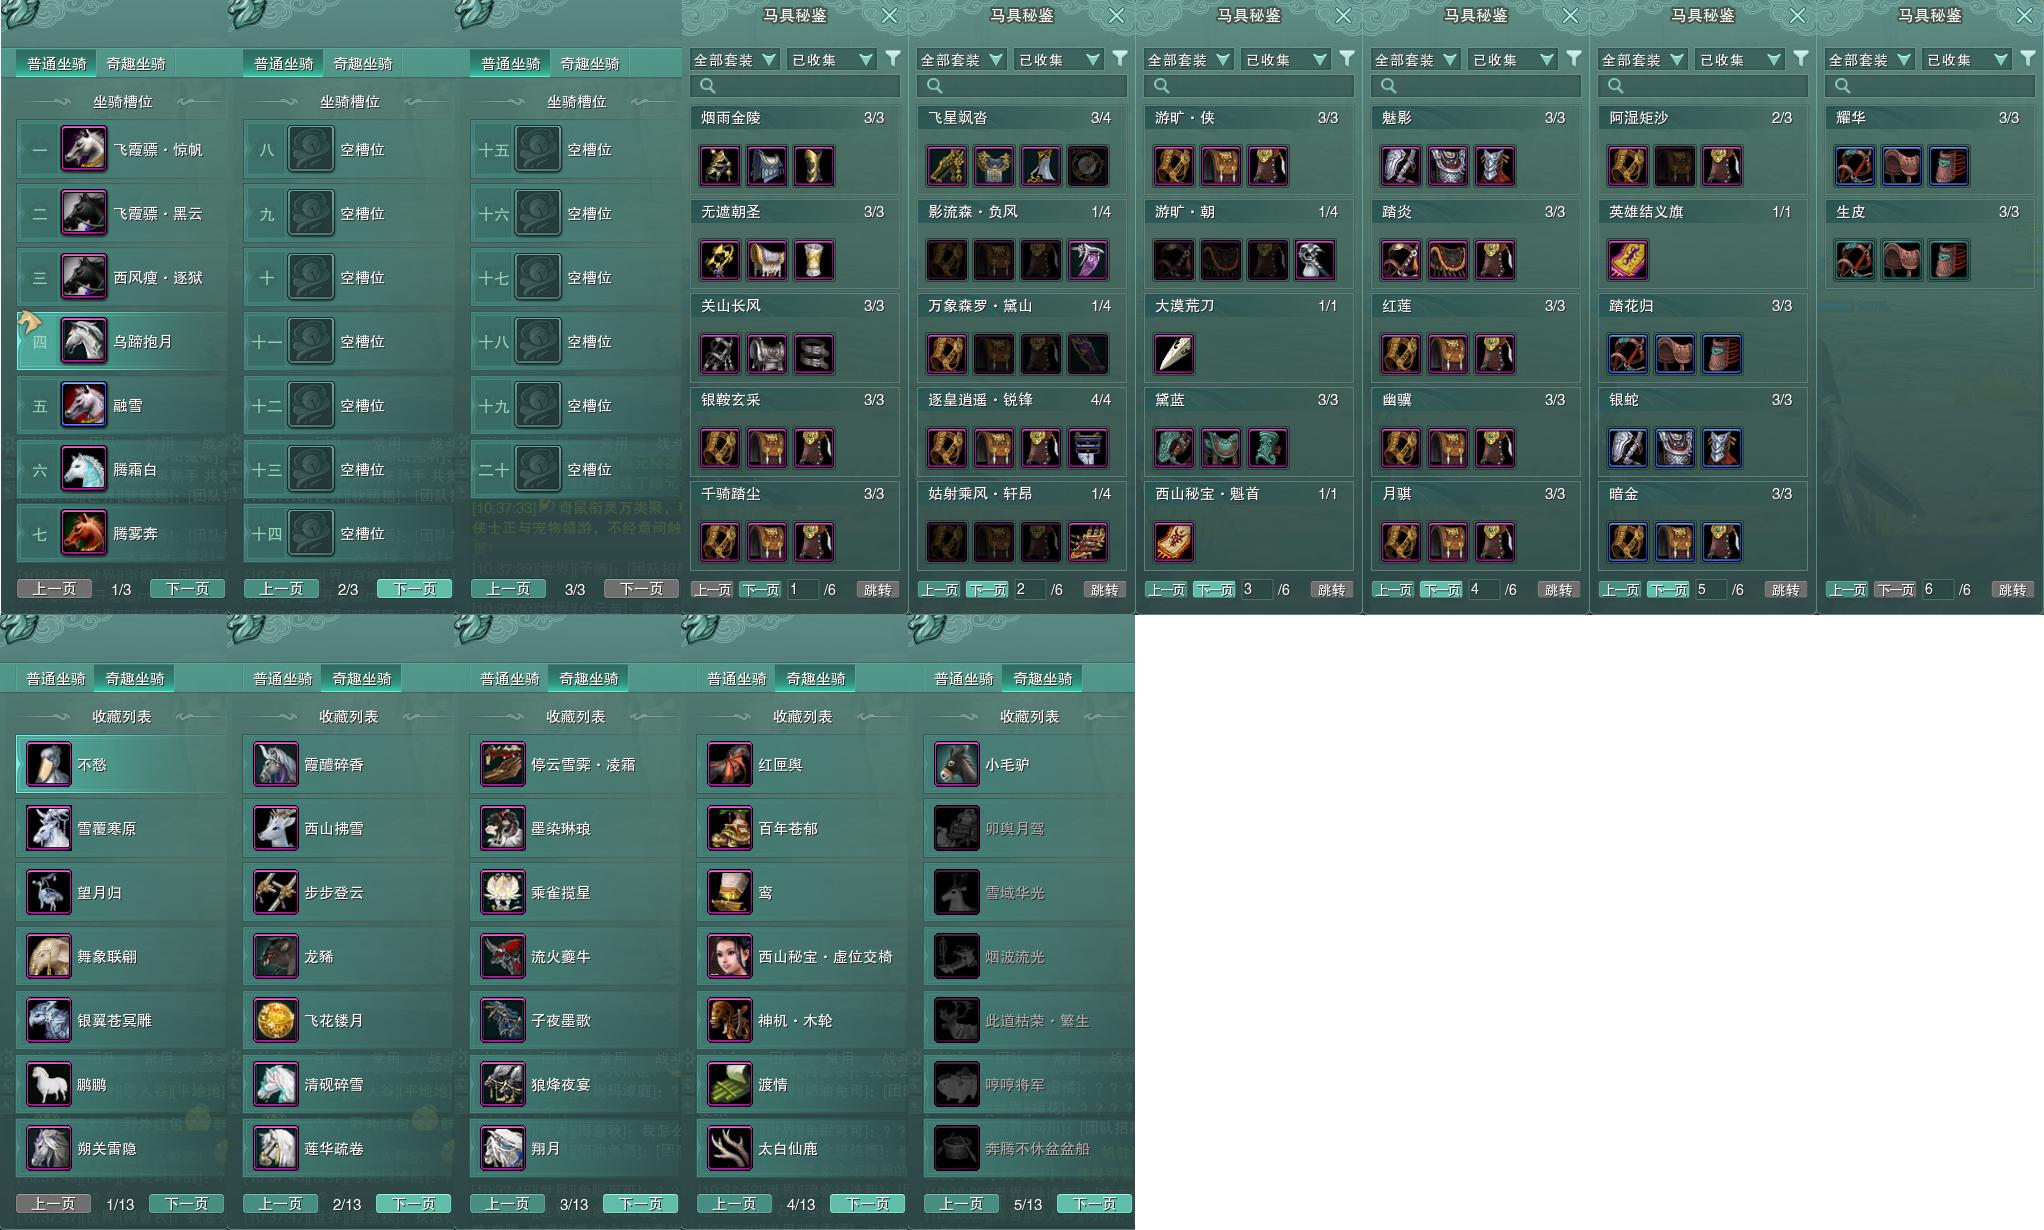
Task: Select the 西山拂雪 deer icon
Action: point(276,828)
